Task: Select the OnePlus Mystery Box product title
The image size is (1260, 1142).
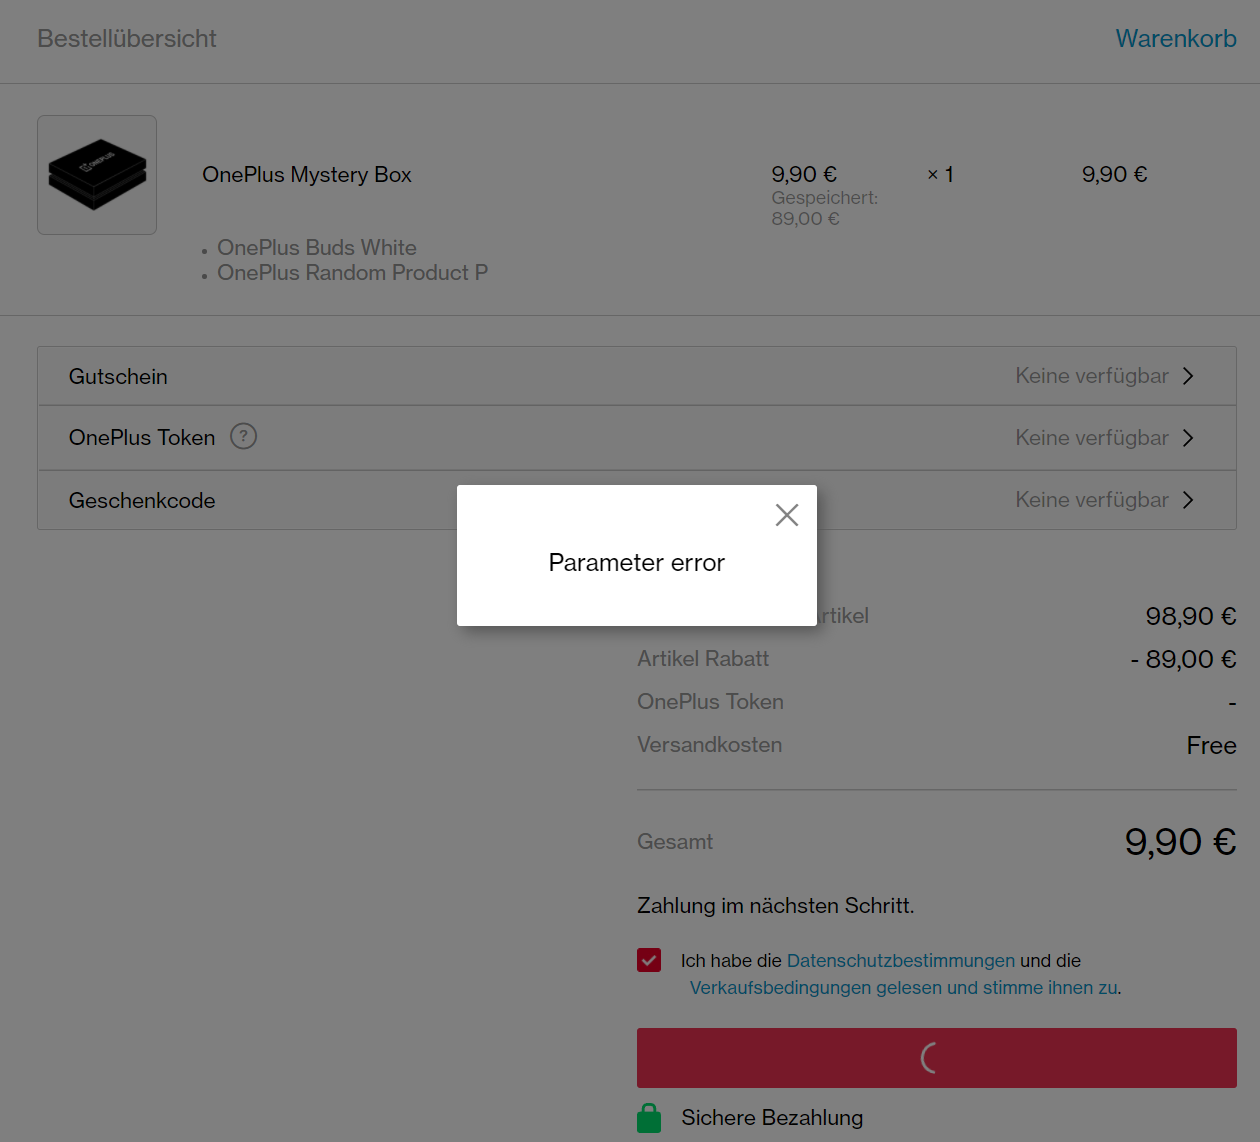Action: click(x=307, y=174)
